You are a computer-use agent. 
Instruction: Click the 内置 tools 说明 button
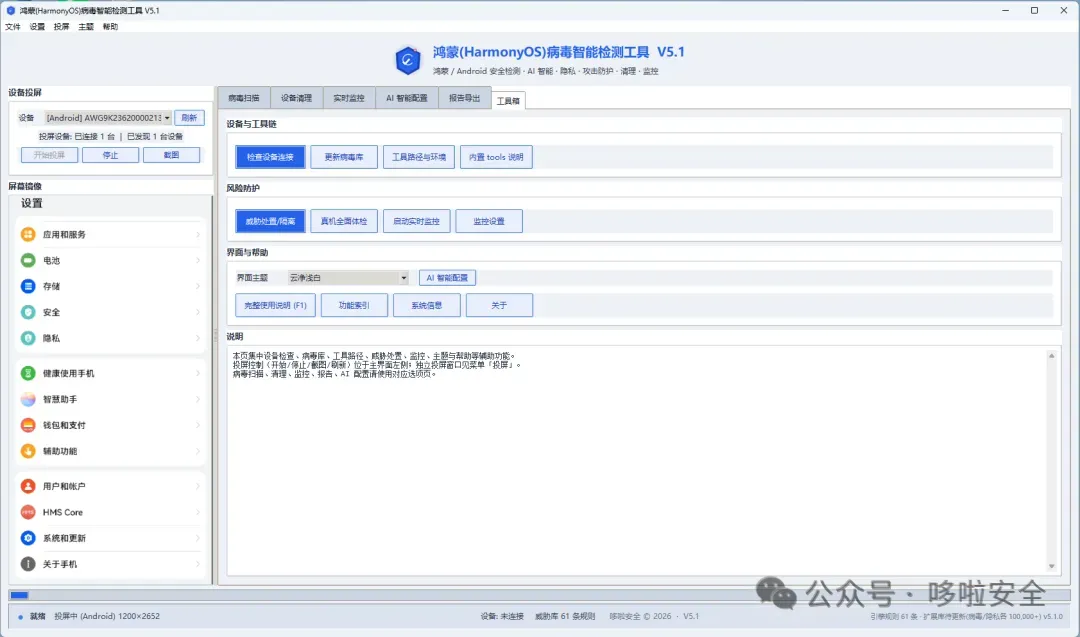click(x=496, y=157)
